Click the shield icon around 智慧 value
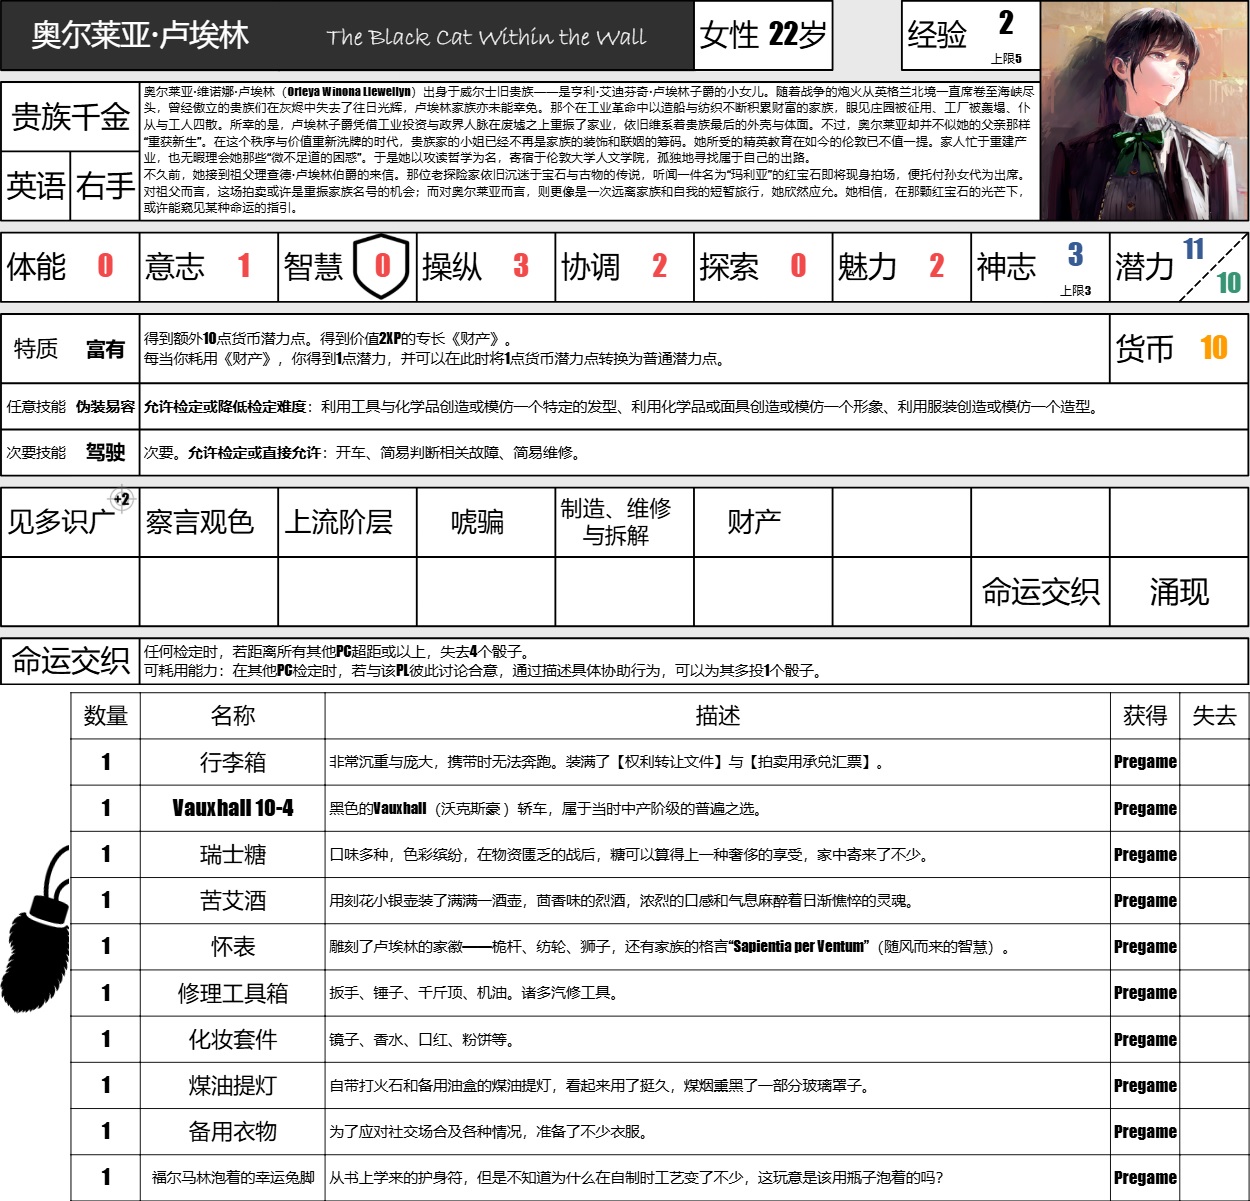The width and height of the screenshot is (1250, 1201). tap(382, 266)
